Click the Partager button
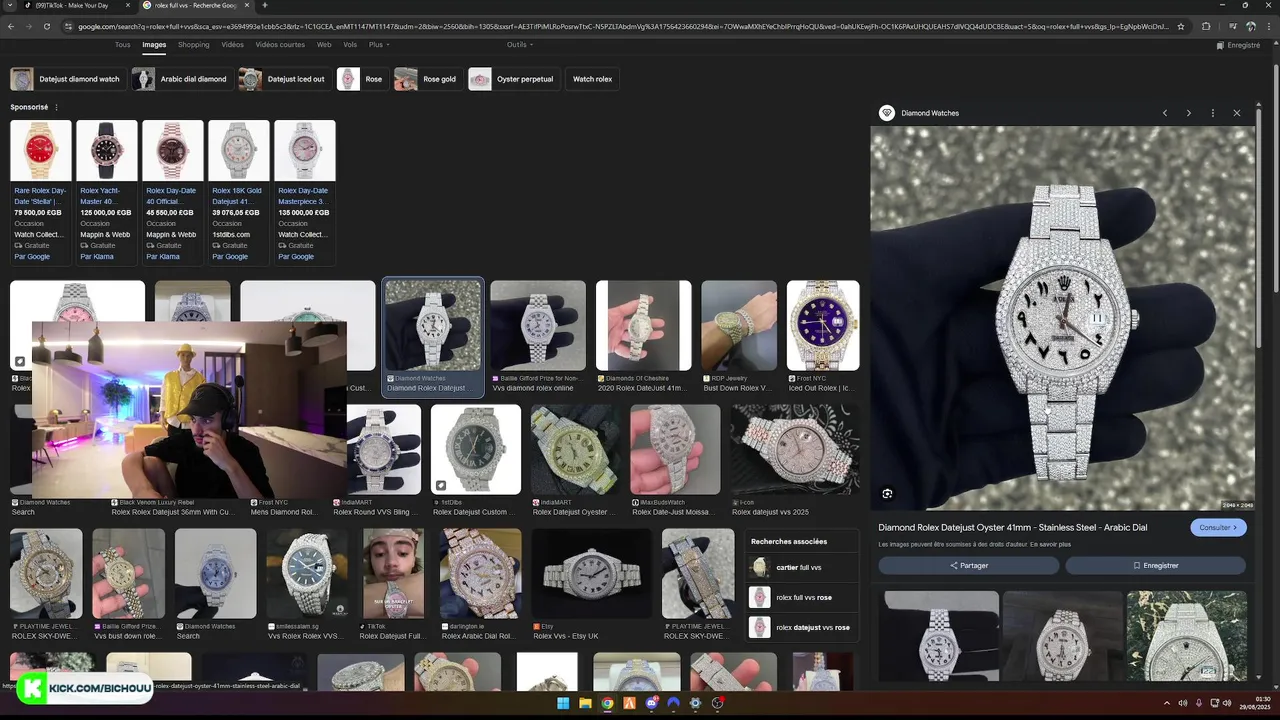This screenshot has height=720, width=1280. point(968,565)
